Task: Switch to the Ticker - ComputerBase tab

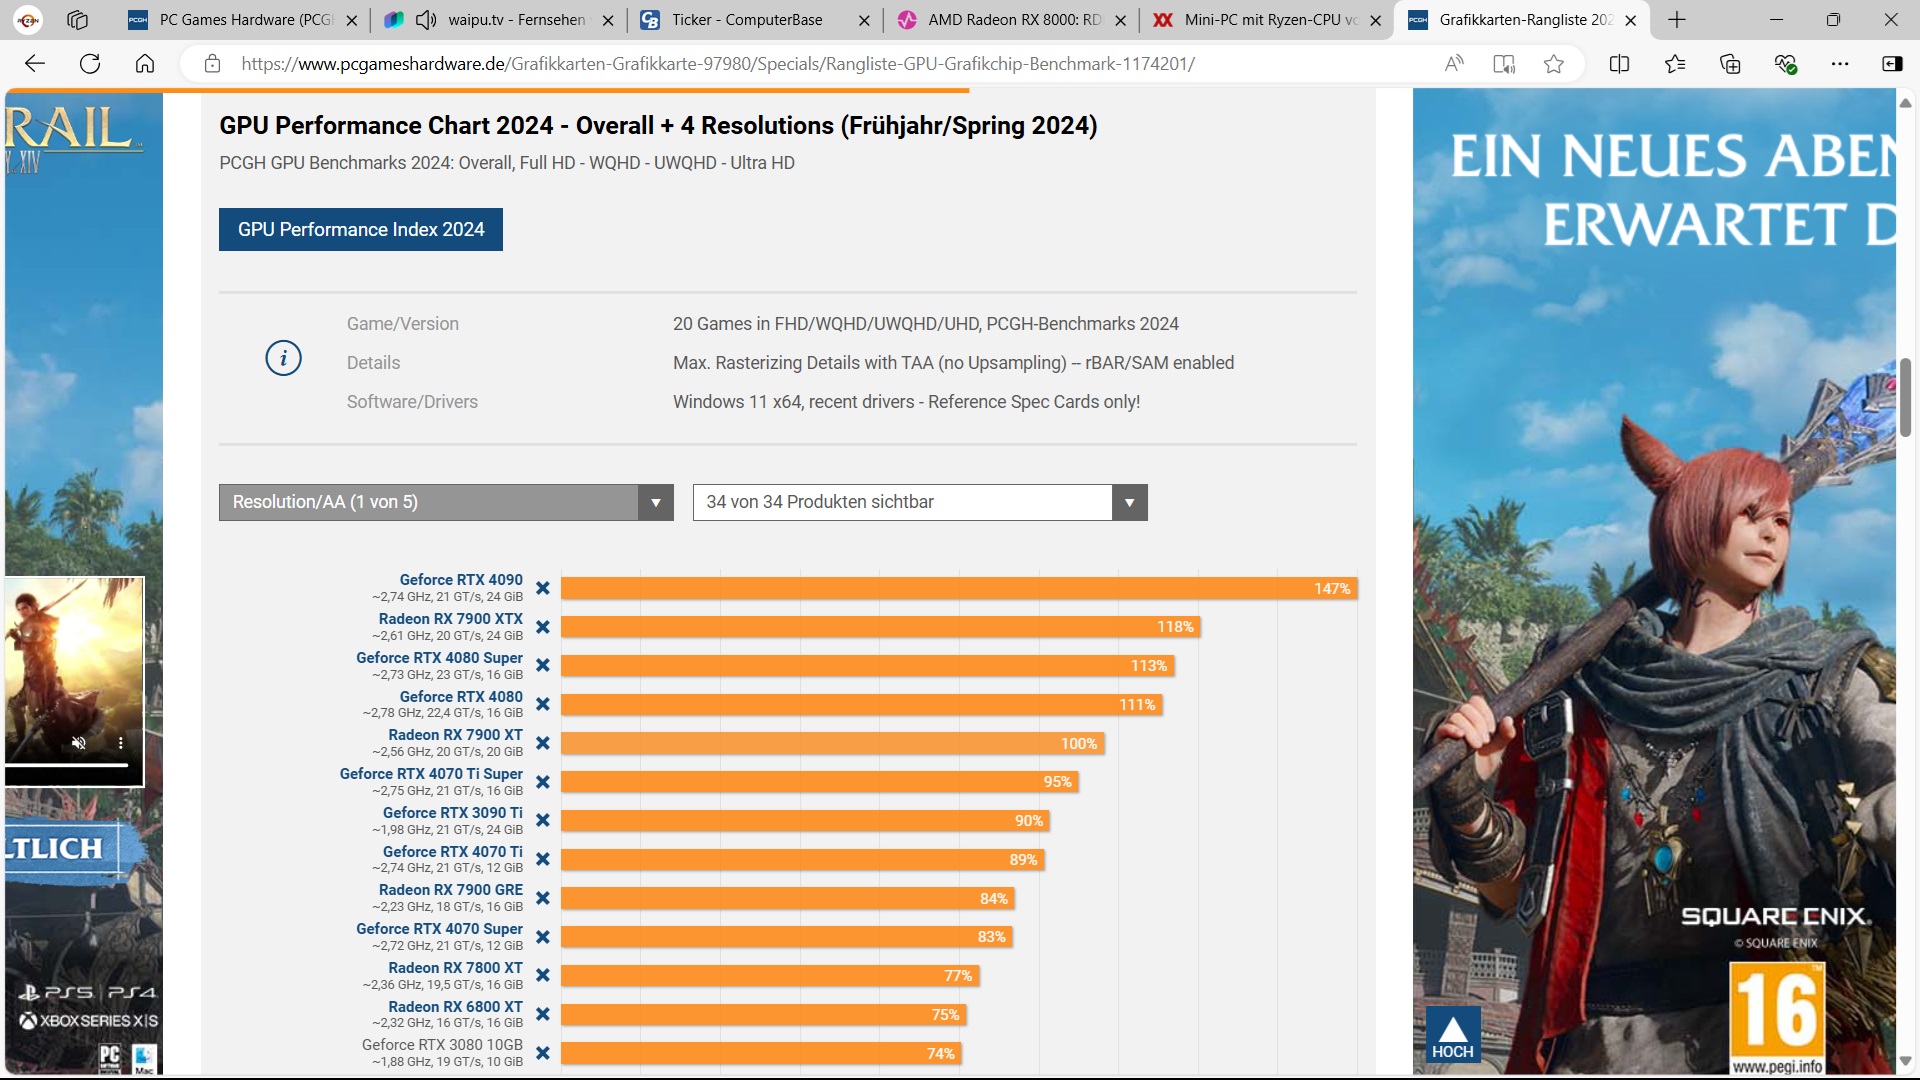Action: click(x=747, y=19)
